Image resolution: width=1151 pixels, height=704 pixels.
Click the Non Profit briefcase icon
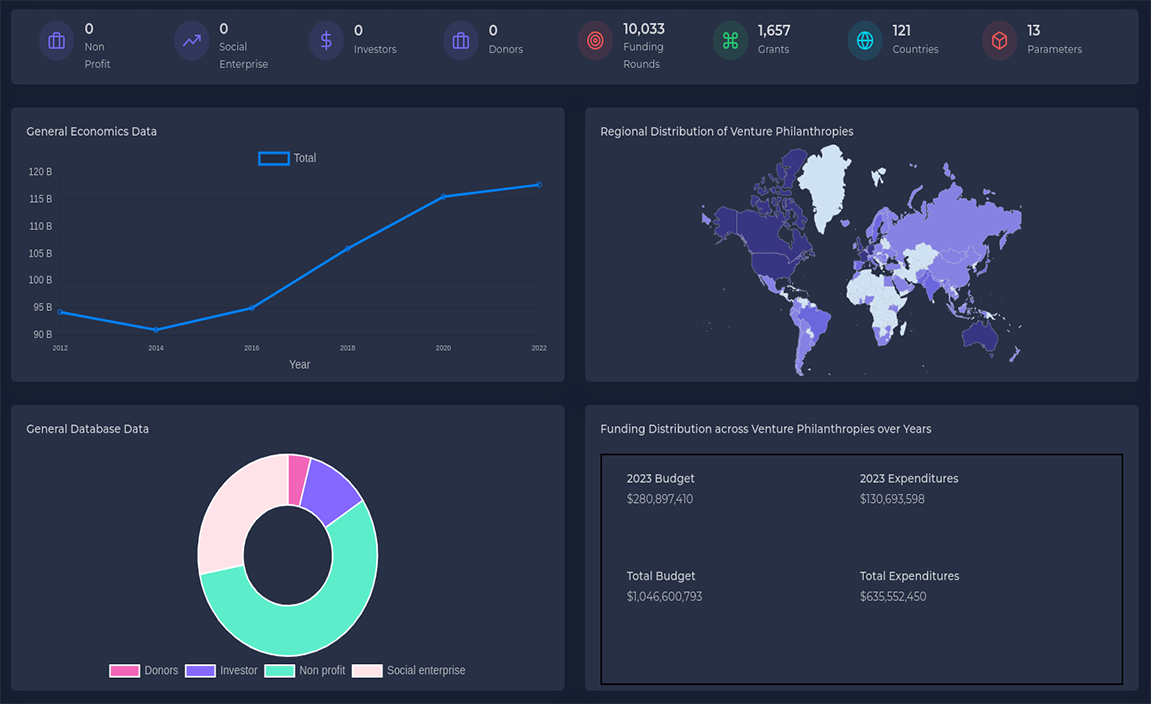(x=56, y=41)
